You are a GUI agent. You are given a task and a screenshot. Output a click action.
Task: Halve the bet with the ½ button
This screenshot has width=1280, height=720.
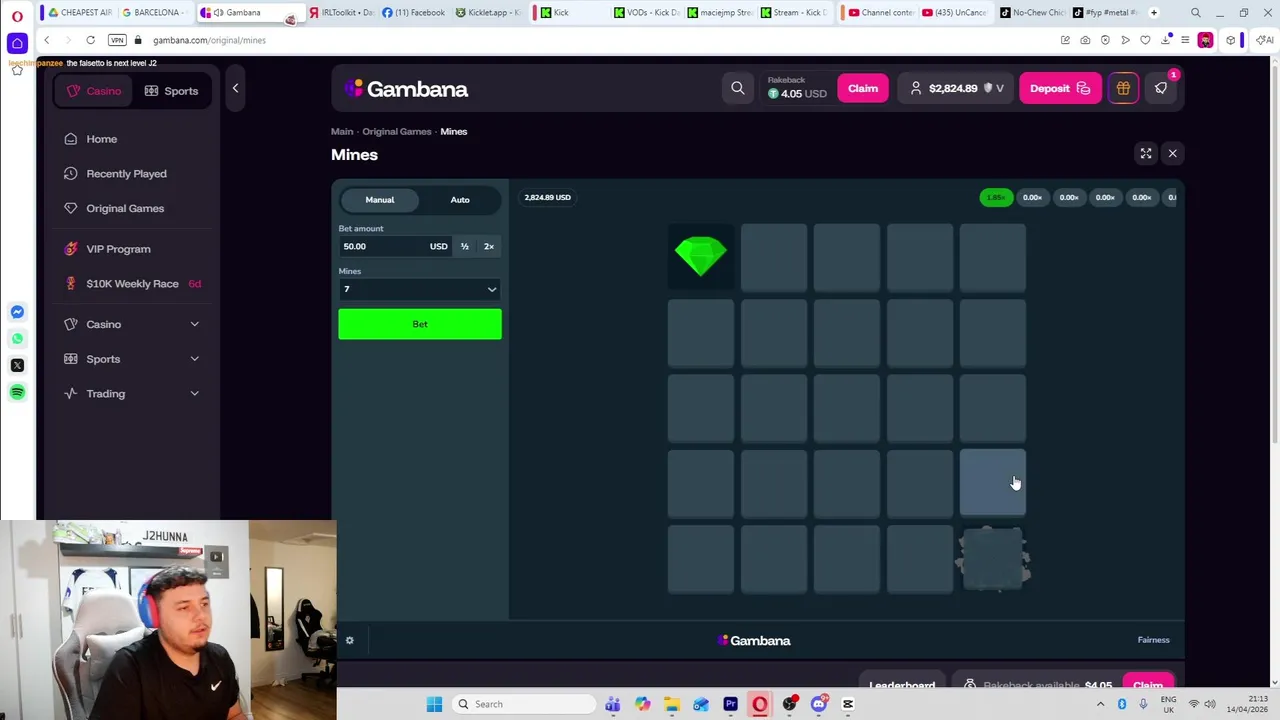[x=464, y=246]
